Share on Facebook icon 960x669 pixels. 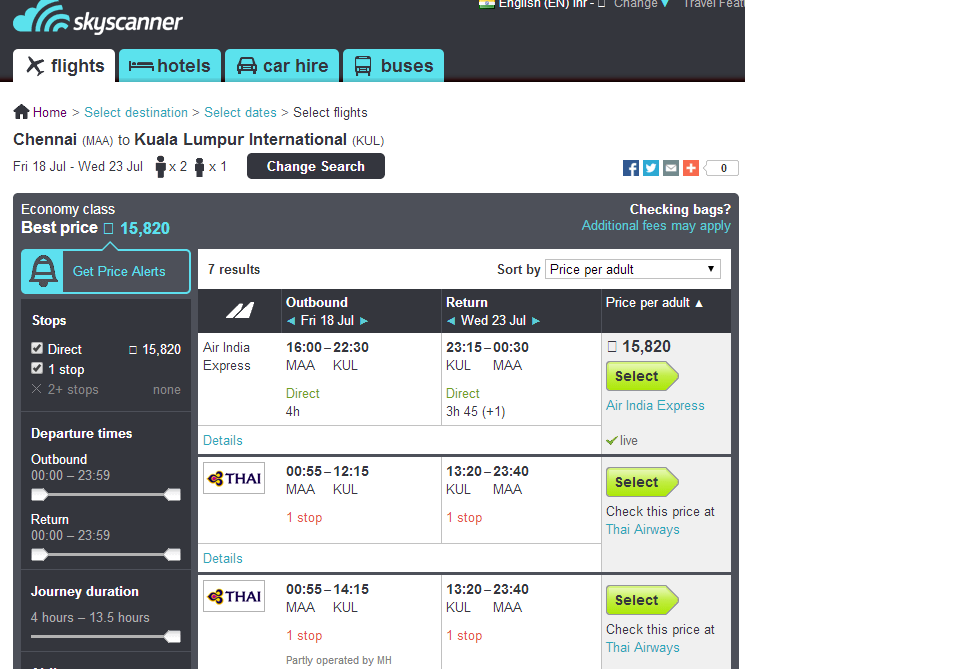(631, 168)
